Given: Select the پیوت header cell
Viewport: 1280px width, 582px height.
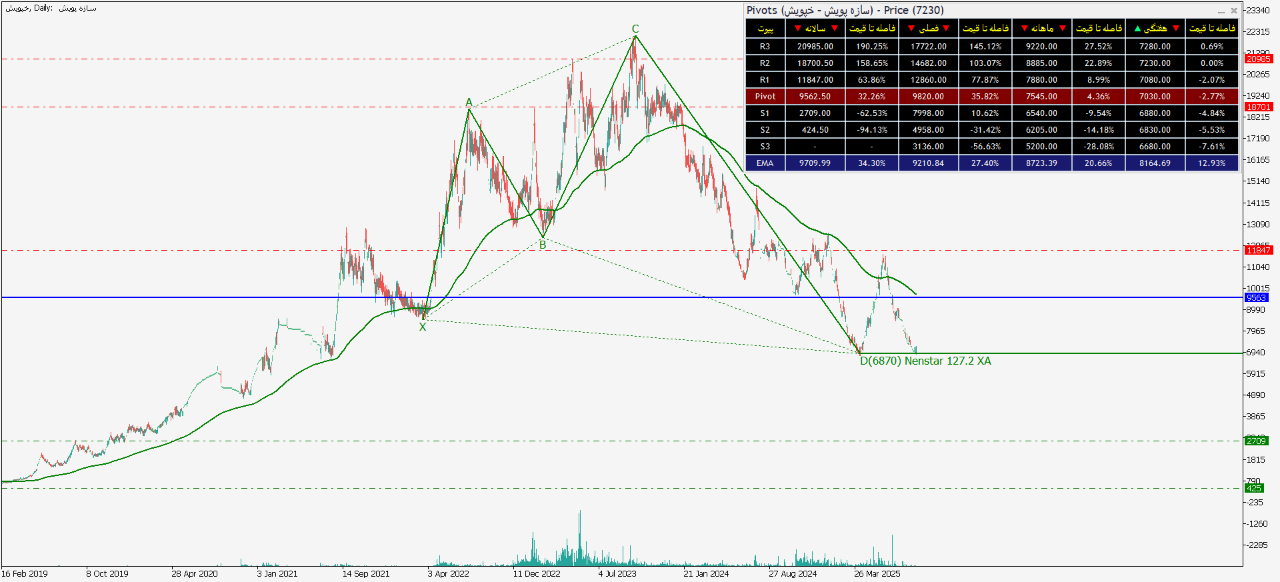Looking at the screenshot, I should click(766, 28).
